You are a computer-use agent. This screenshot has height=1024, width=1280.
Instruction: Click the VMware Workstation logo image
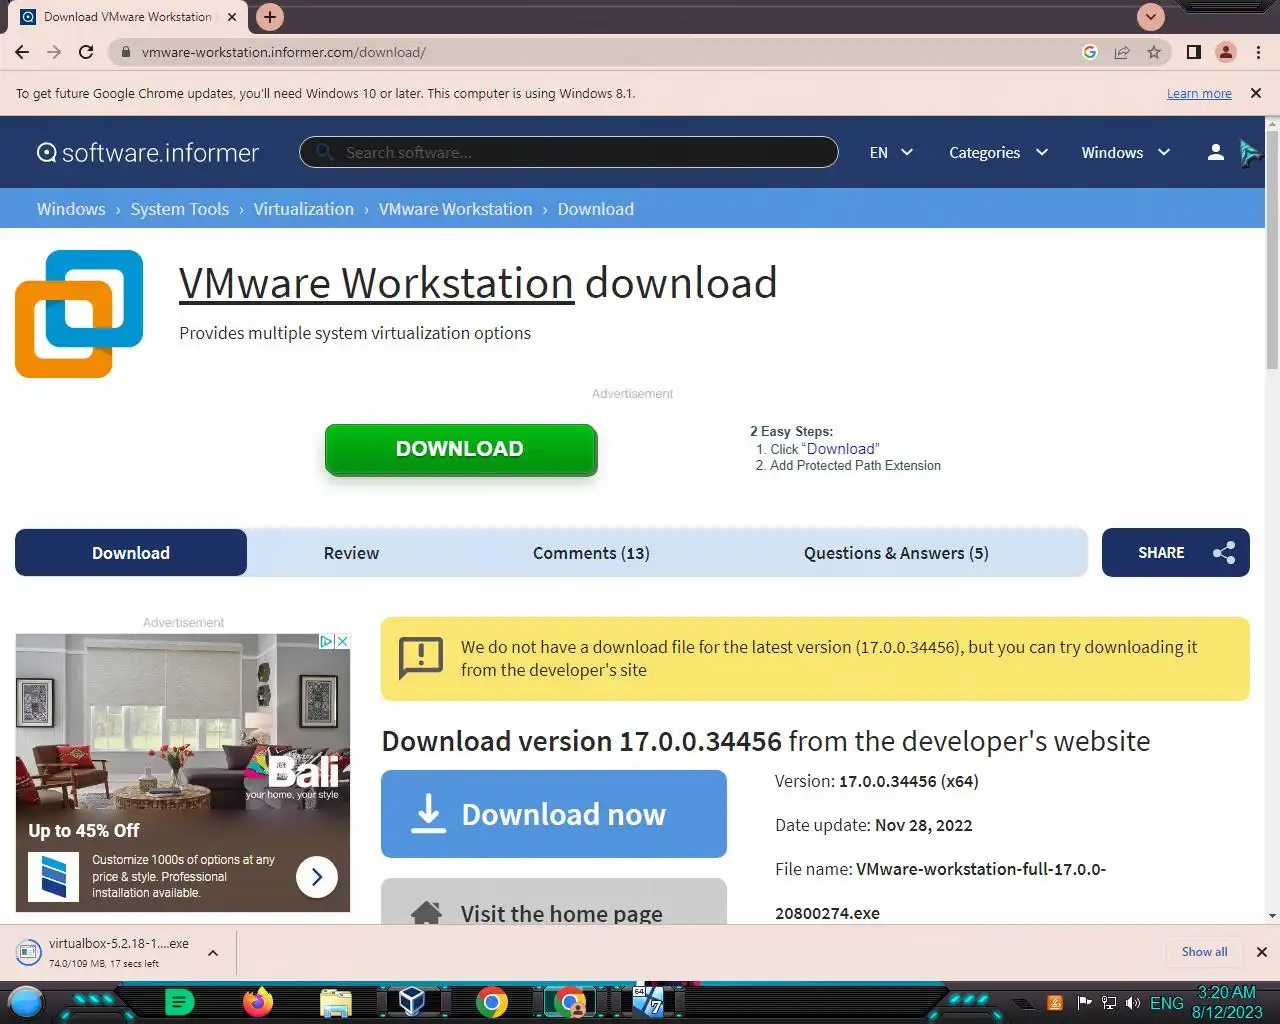(79, 314)
